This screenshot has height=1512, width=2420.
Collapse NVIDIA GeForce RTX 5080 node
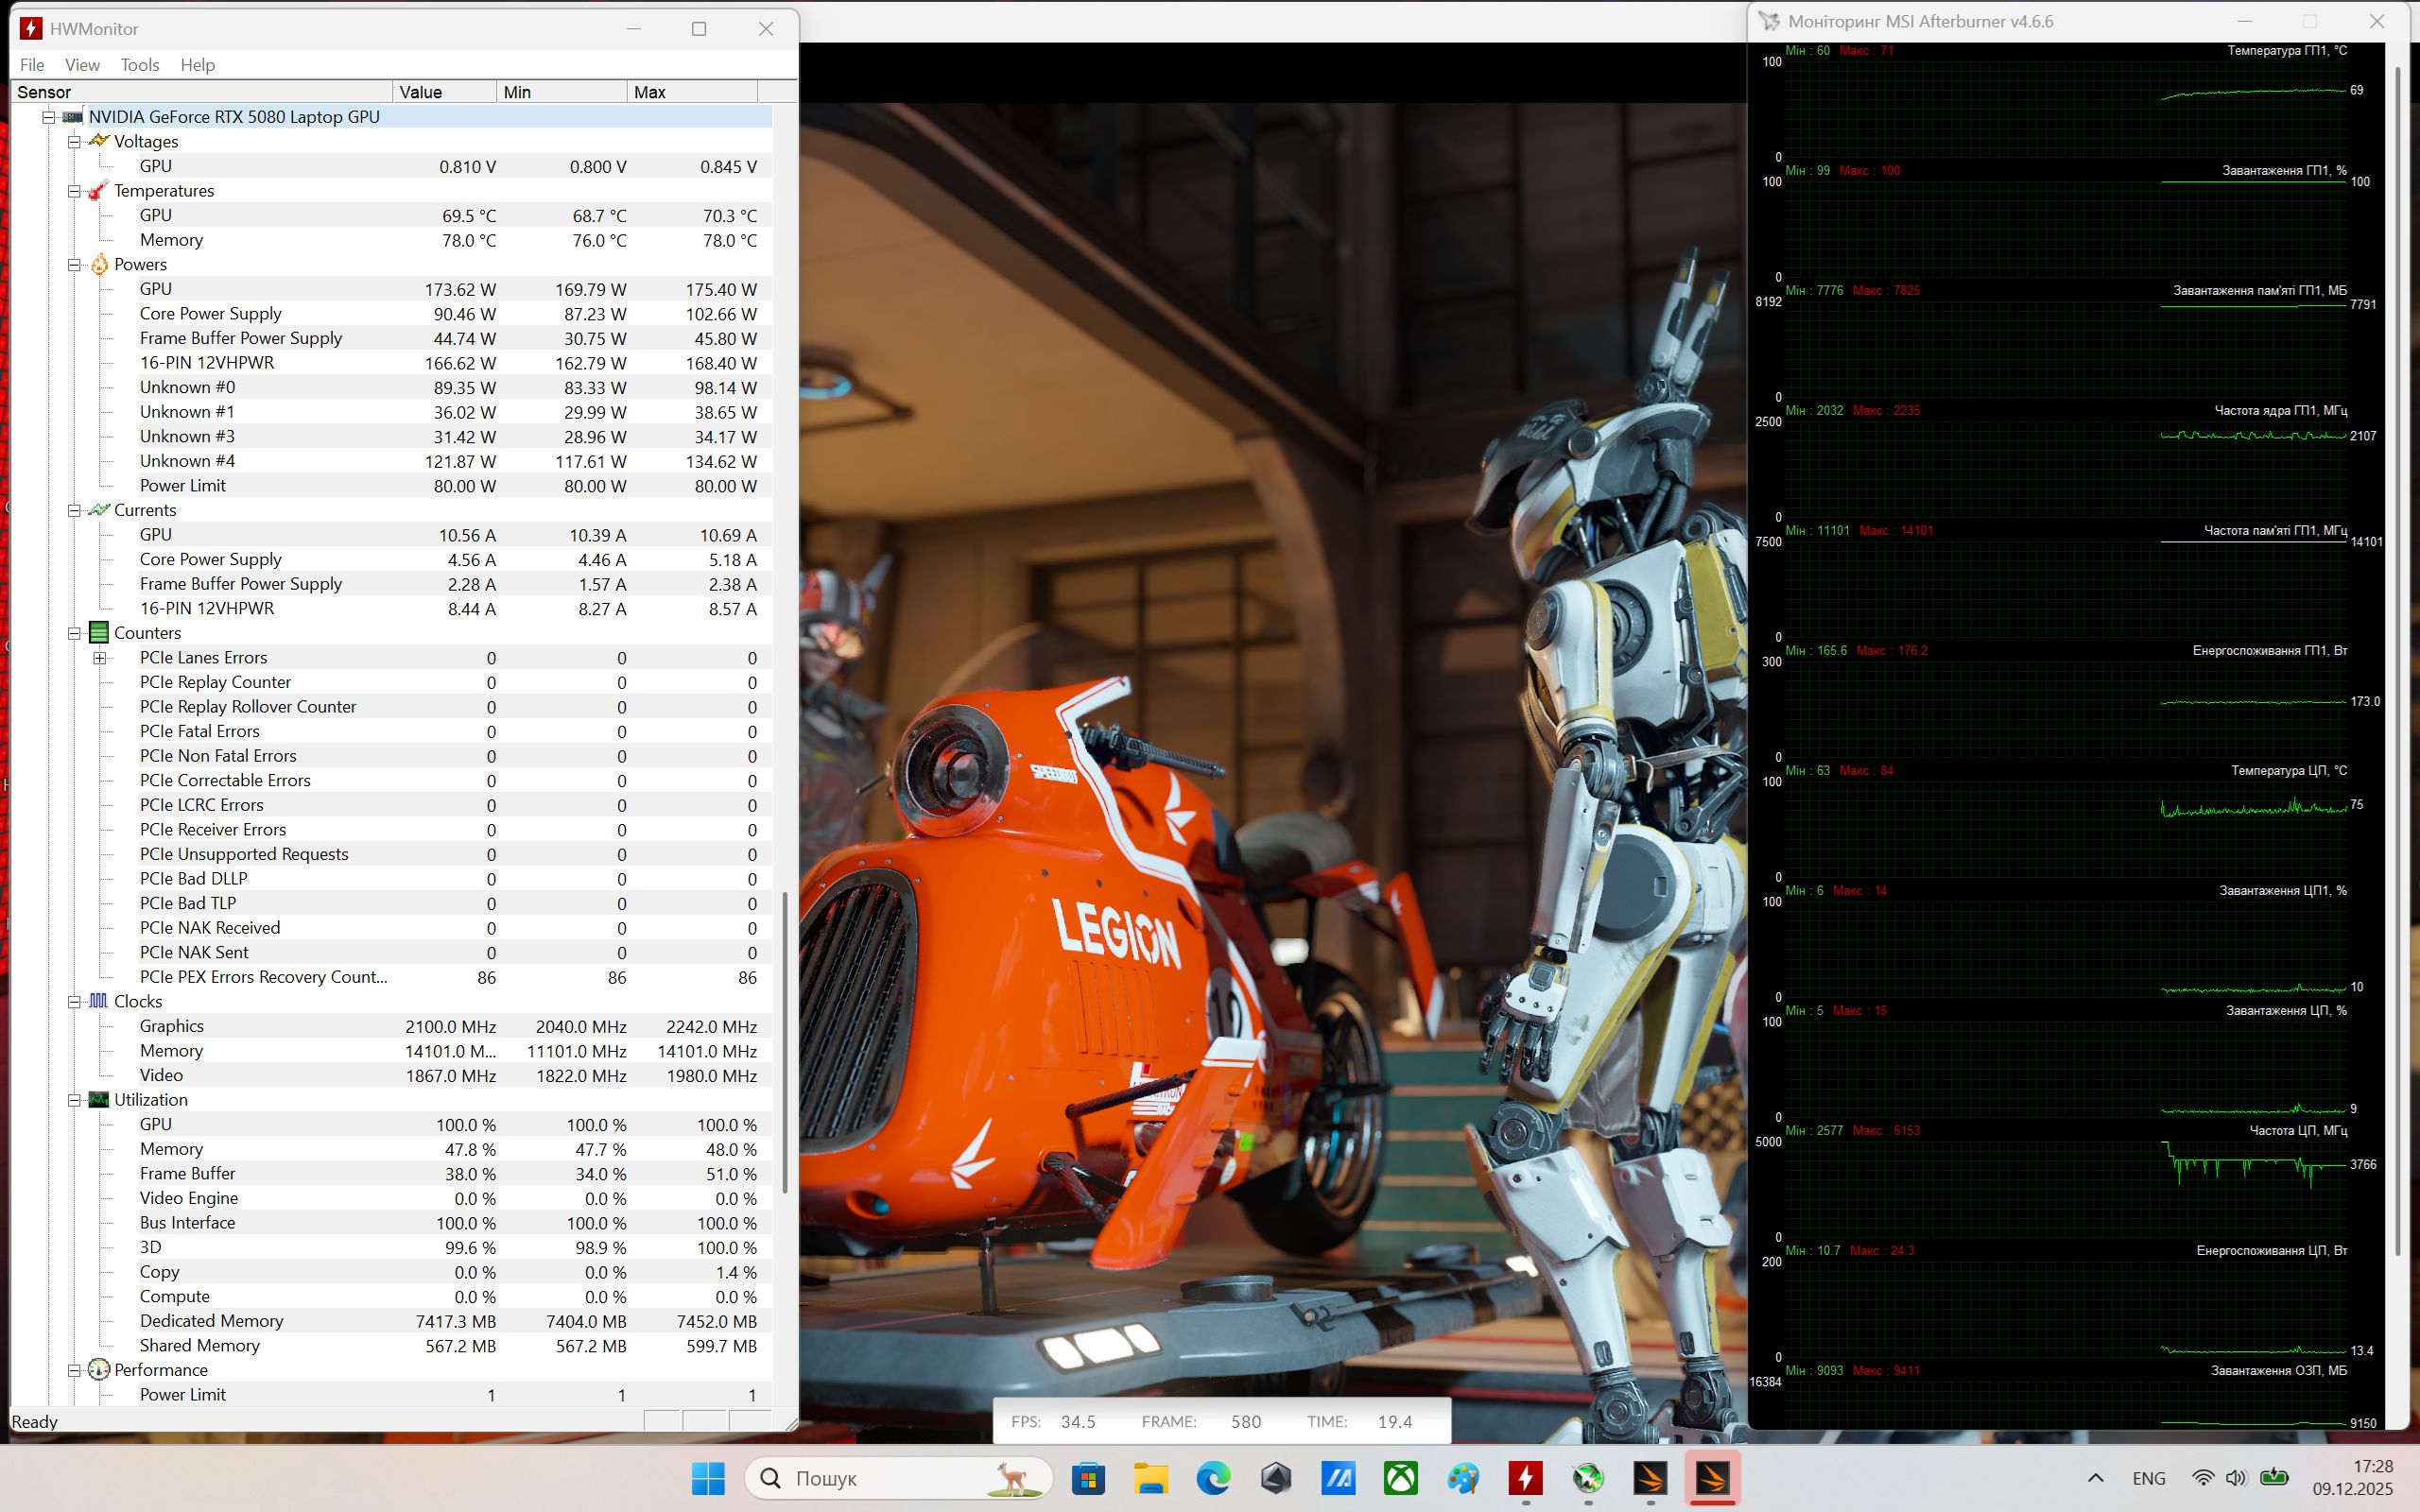(x=48, y=117)
